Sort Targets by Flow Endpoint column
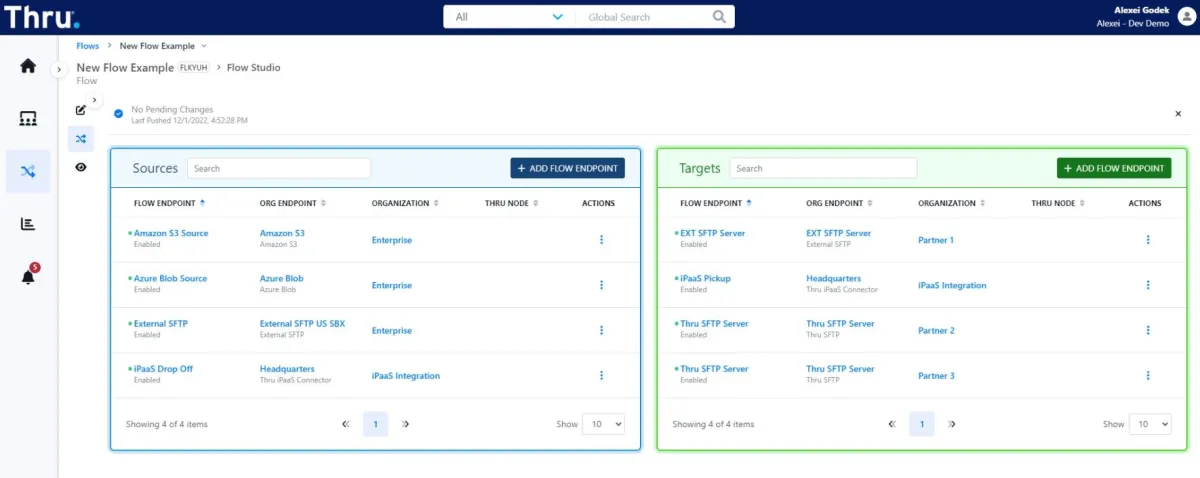This screenshot has height=478, width=1200. tap(716, 203)
